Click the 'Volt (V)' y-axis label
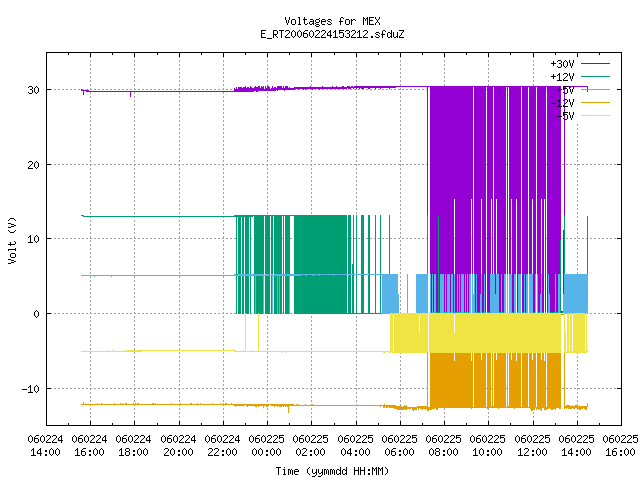The image size is (640, 480). tap(12, 240)
